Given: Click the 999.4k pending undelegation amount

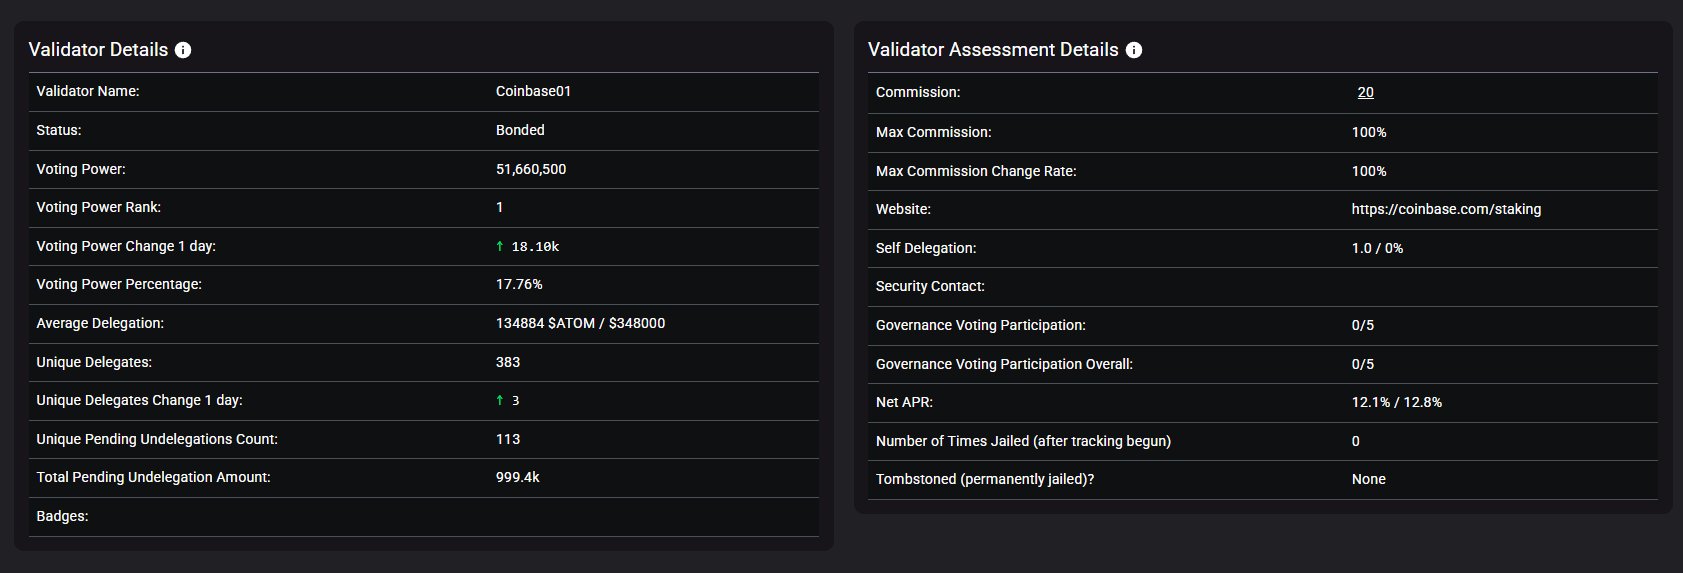Looking at the screenshot, I should click(x=517, y=477).
